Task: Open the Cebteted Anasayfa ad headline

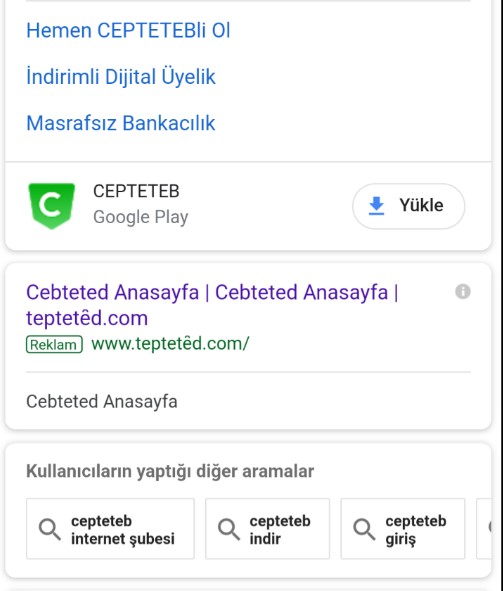Action: 212,305
